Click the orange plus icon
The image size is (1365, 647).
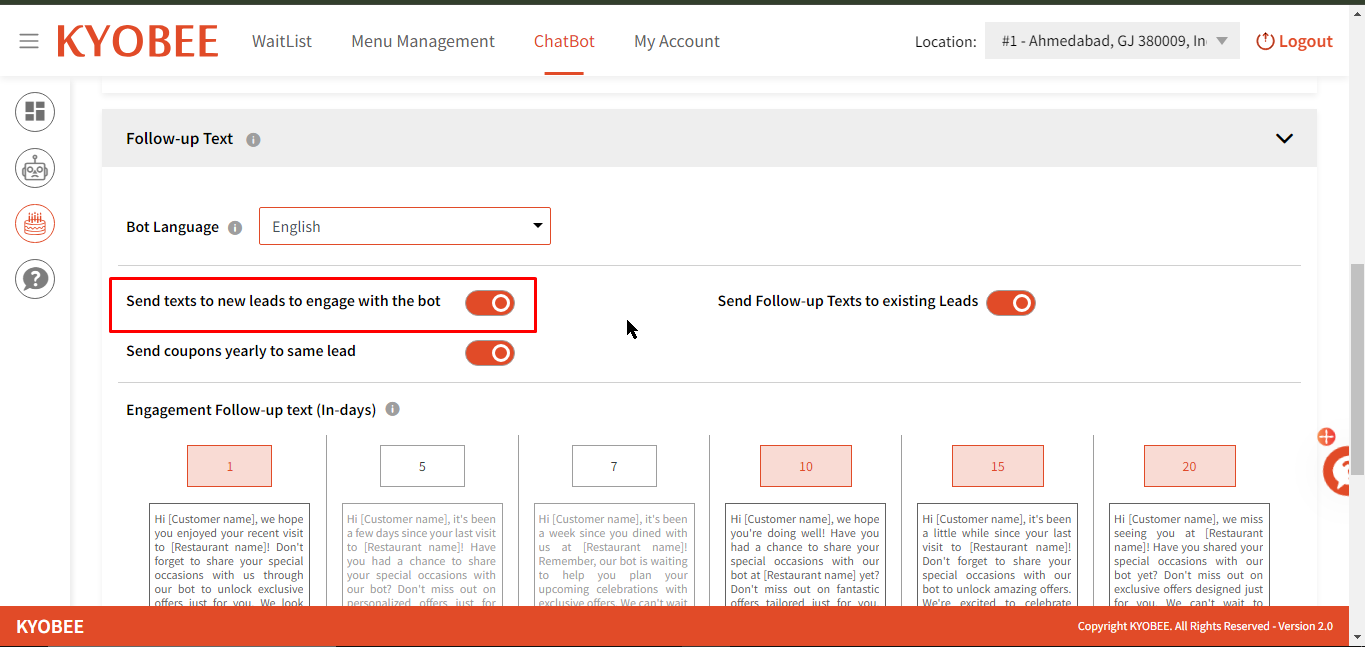pyautogui.click(x=1326, y=436)
